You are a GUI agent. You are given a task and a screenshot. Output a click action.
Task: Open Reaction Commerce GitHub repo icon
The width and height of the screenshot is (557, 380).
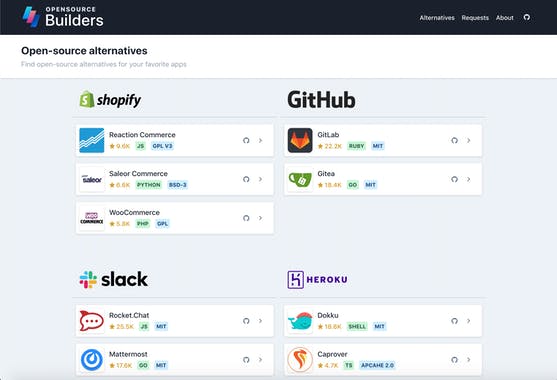tap(246, 140)
